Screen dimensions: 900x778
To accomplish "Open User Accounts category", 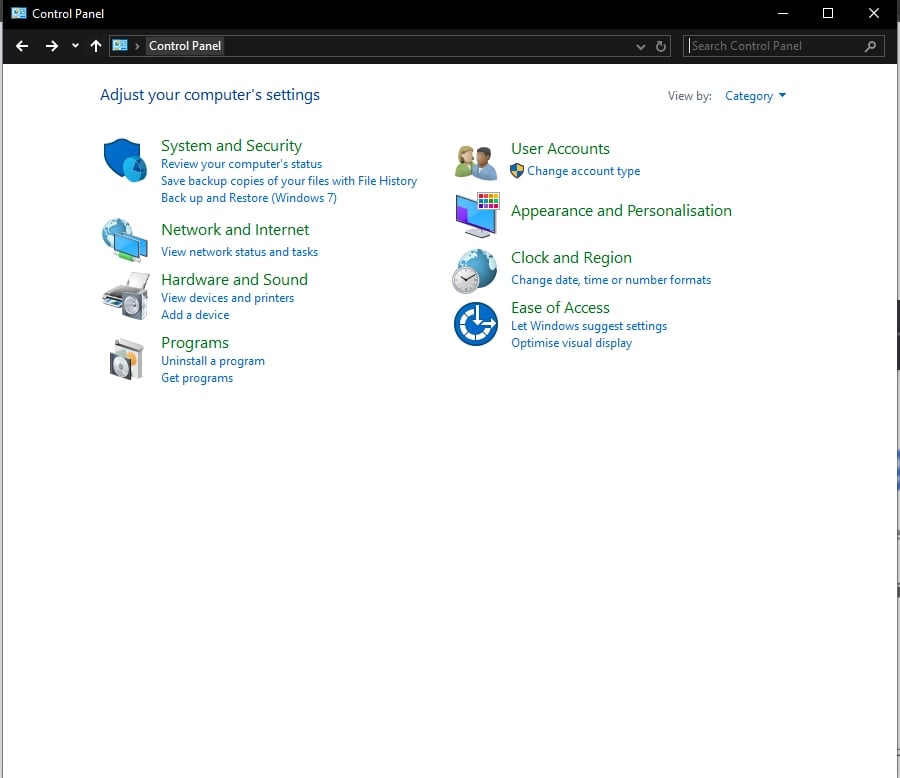I will (x=560, y=149).
